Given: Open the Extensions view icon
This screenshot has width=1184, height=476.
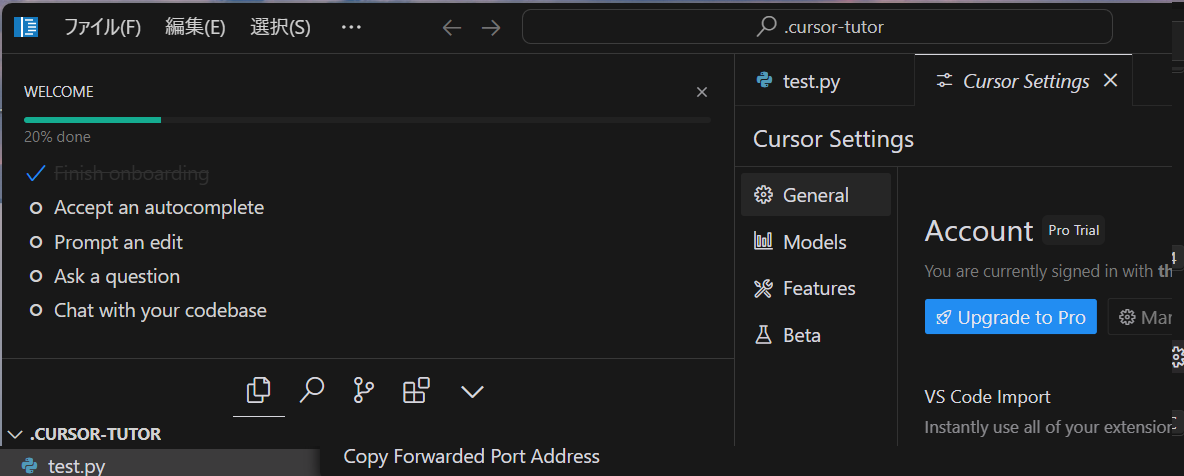Looking at the screenshot, I should click(x=416, y=390).
